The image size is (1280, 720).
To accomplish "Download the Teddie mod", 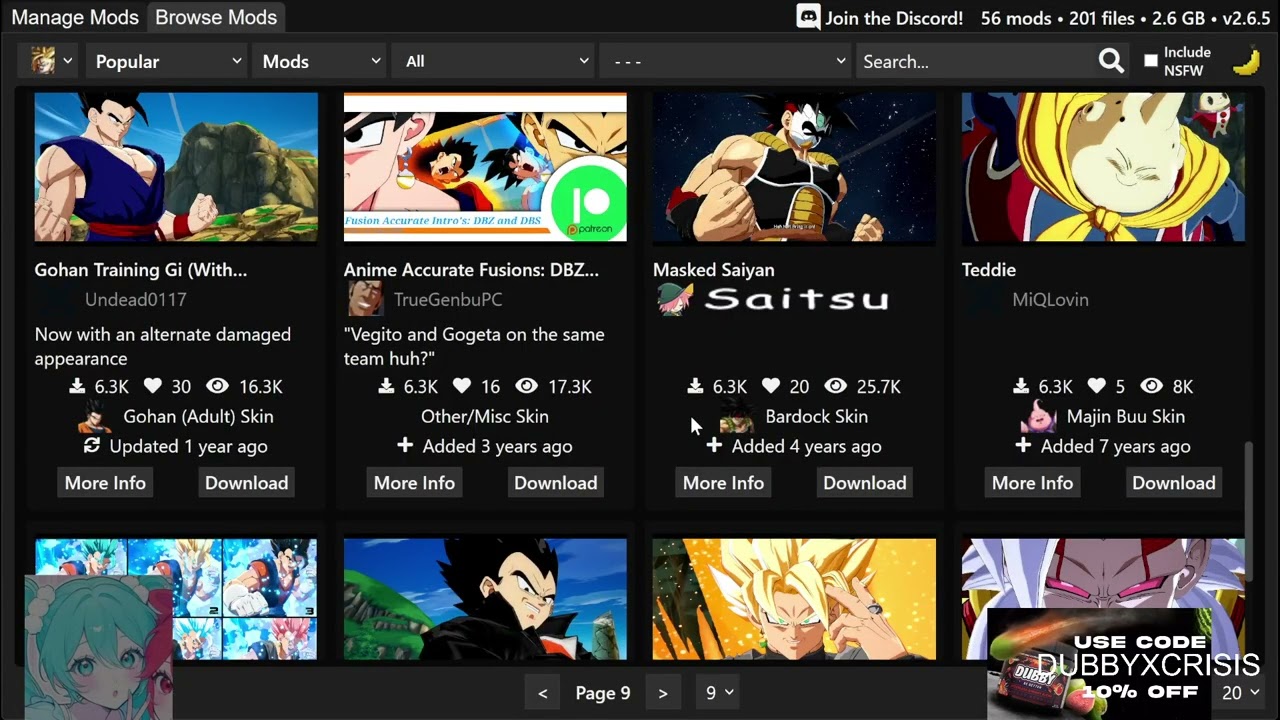I will 1173,483.
